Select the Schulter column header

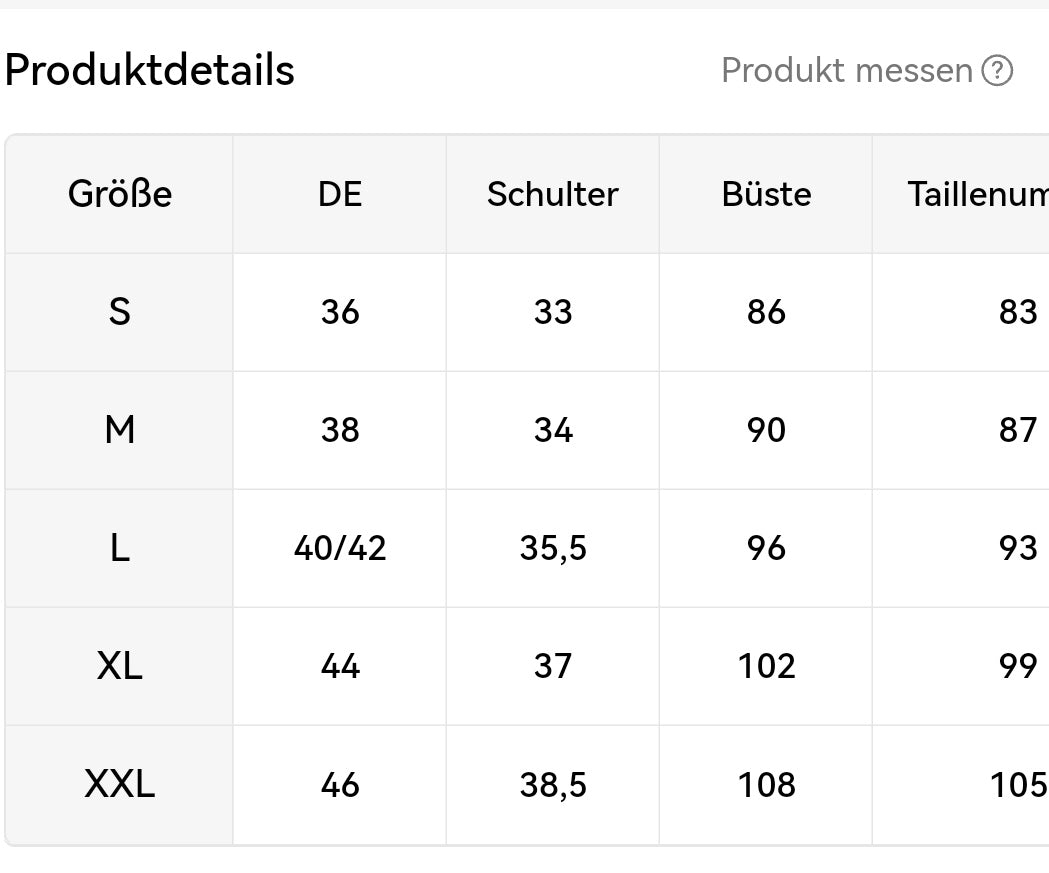pyautogui.click(x=553, y=194)
